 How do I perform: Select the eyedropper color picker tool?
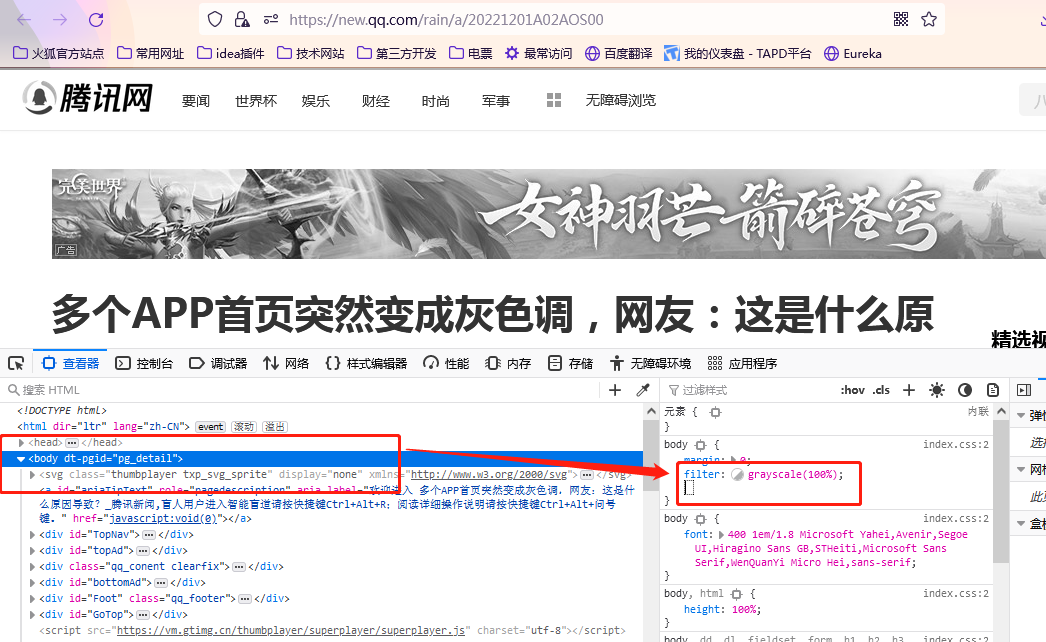643,390
